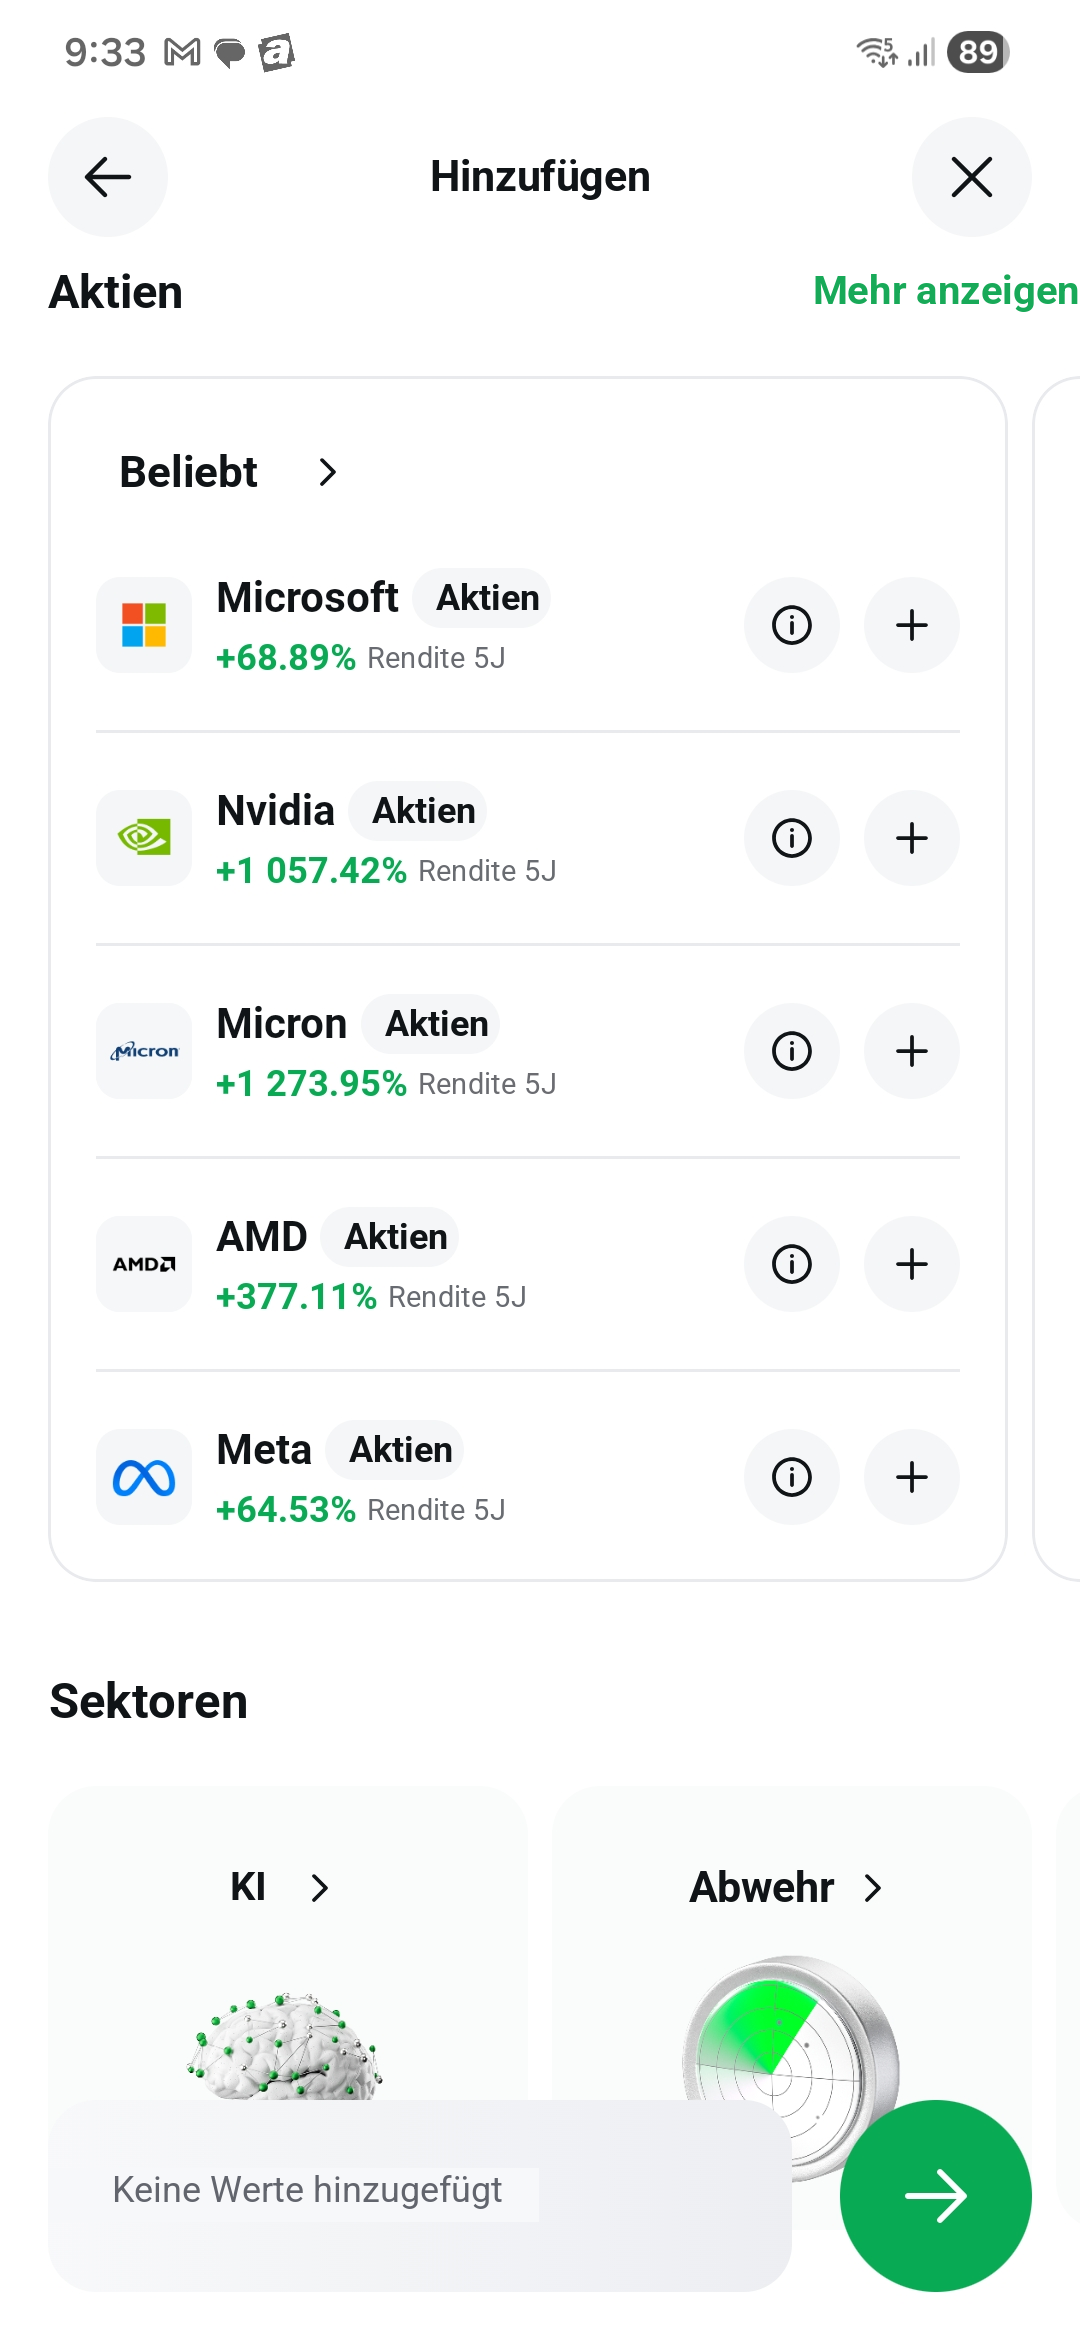Continue with the green arrow button

click(936, 2196)
